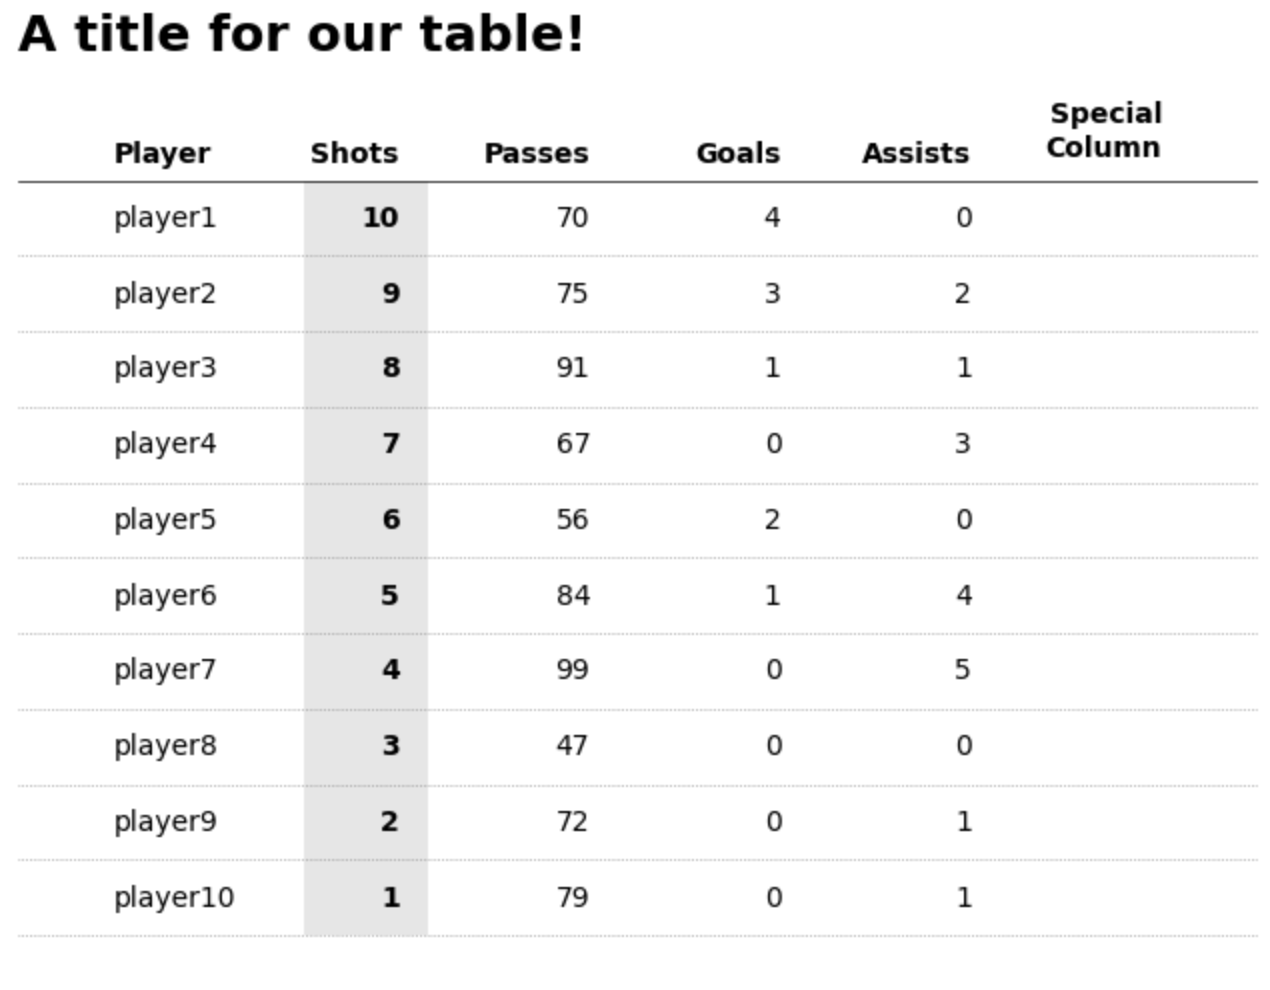
Task: Click the Player column header
Action: 162,154
